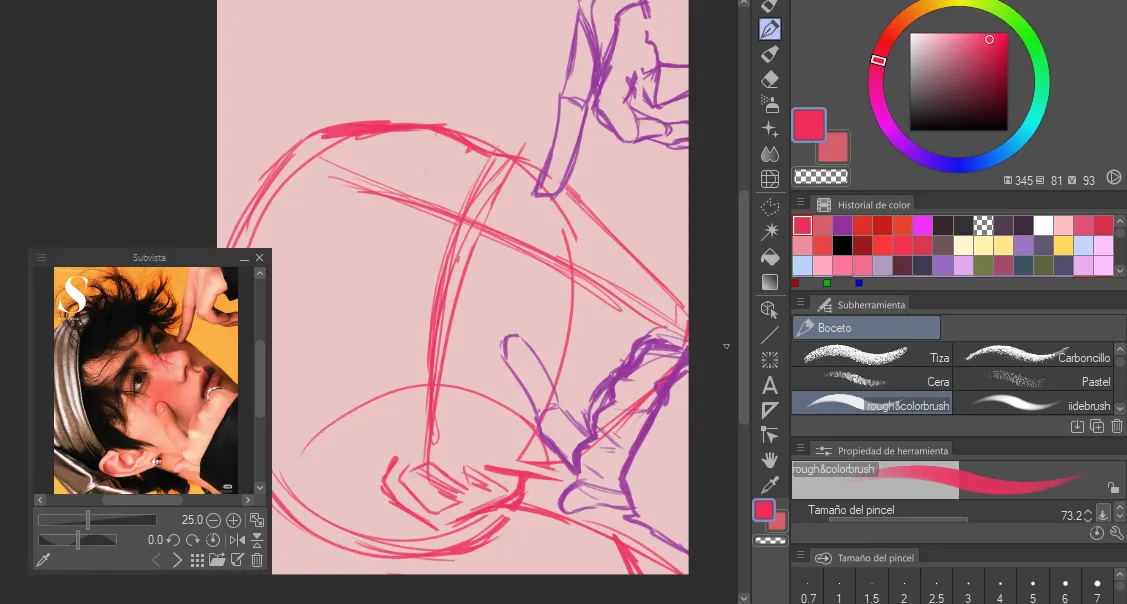Image resolution: width=1127 pixels, height=604 pixels.
Task: Select the Pen tool in the toolbar
Action: coord(770,29)
